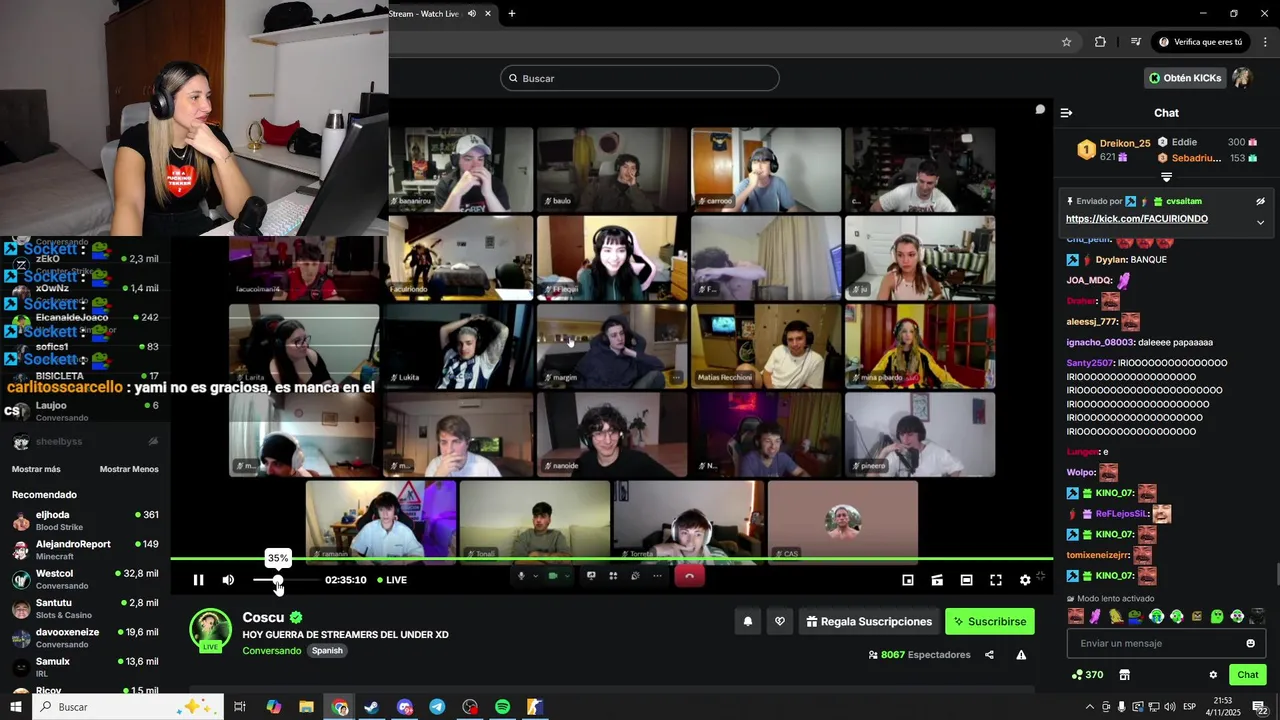
Task: Click Mostrar más in the sidebar
Action: pos(36,469)
